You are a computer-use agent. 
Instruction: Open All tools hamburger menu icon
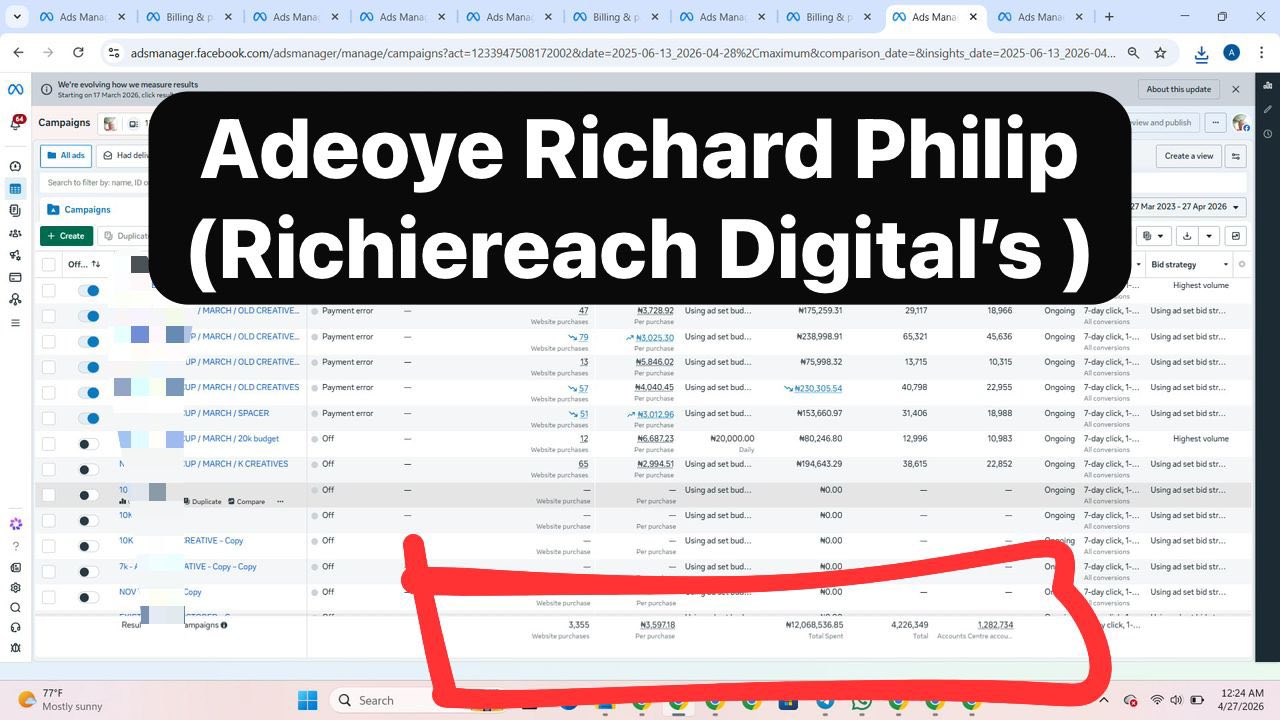click(x=15, y=323)
